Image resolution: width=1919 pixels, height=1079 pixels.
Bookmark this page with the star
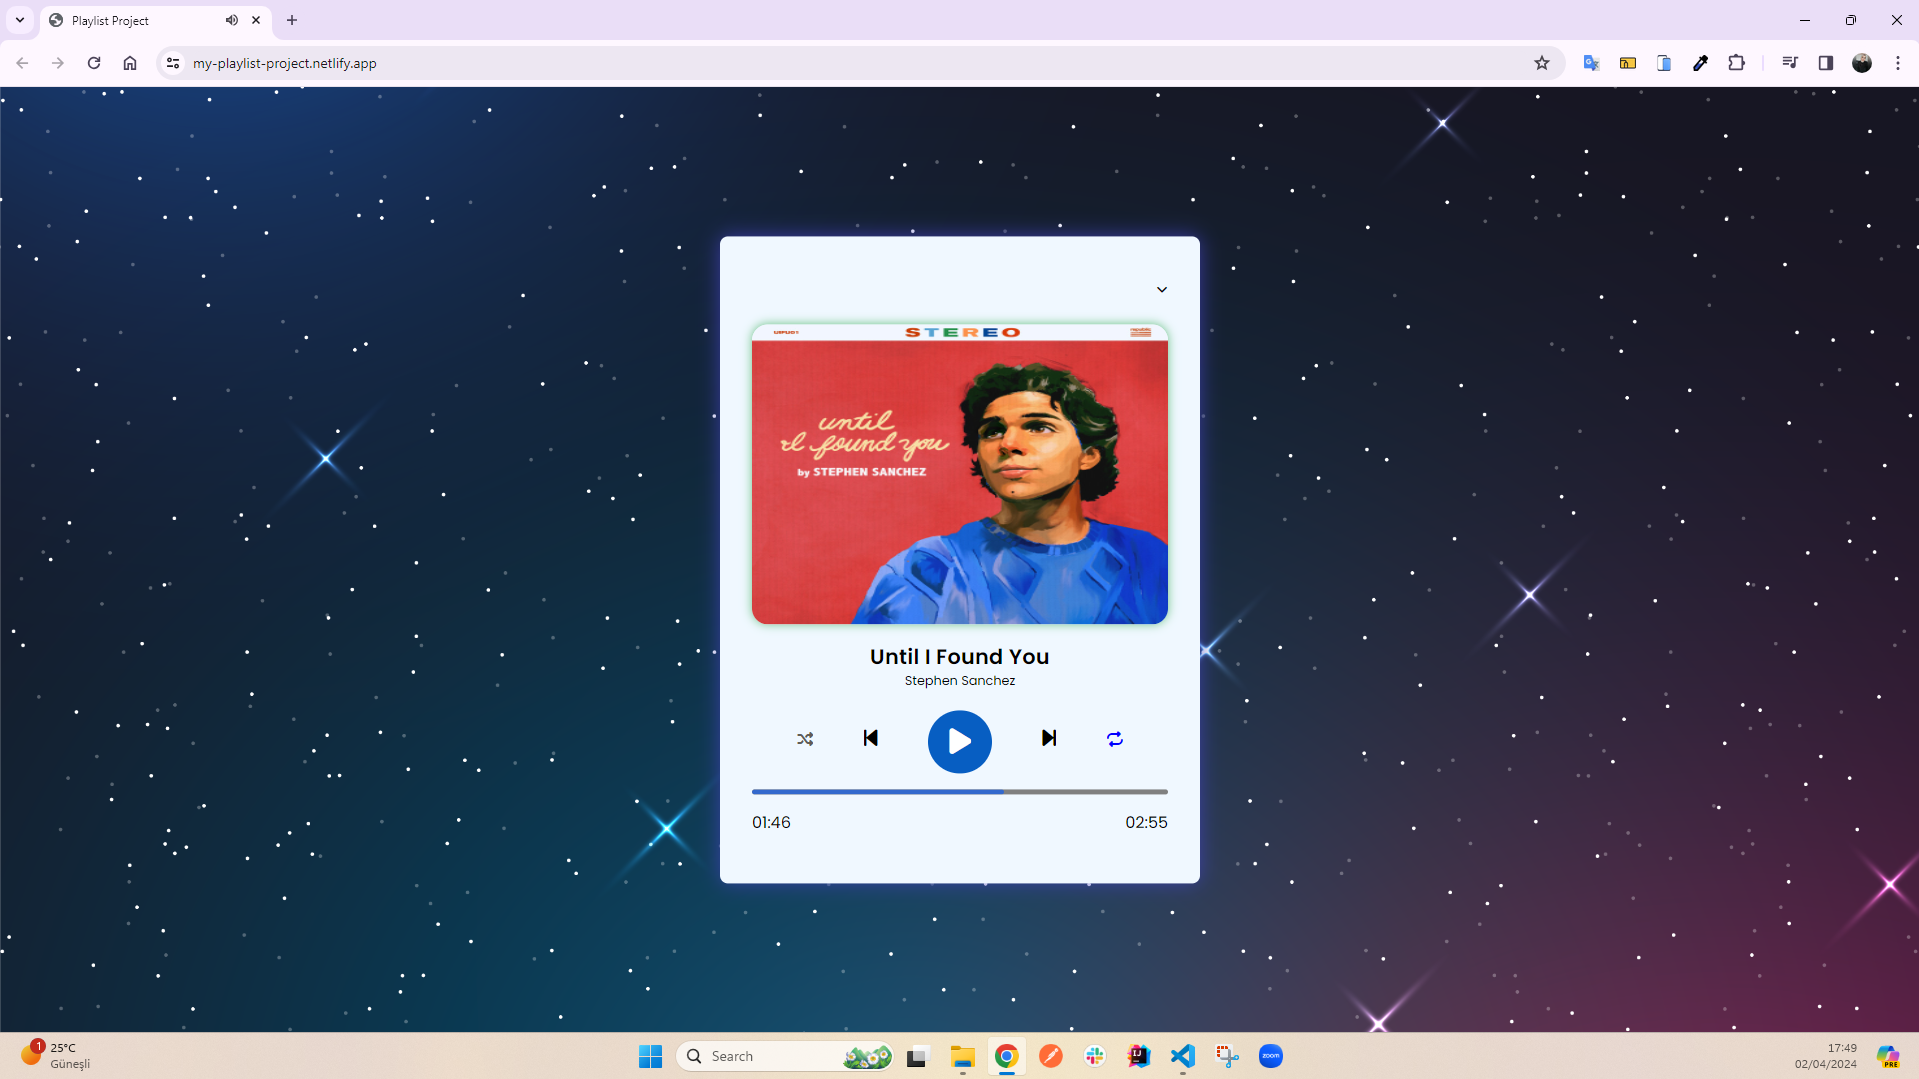click(x=1542, y=63)
